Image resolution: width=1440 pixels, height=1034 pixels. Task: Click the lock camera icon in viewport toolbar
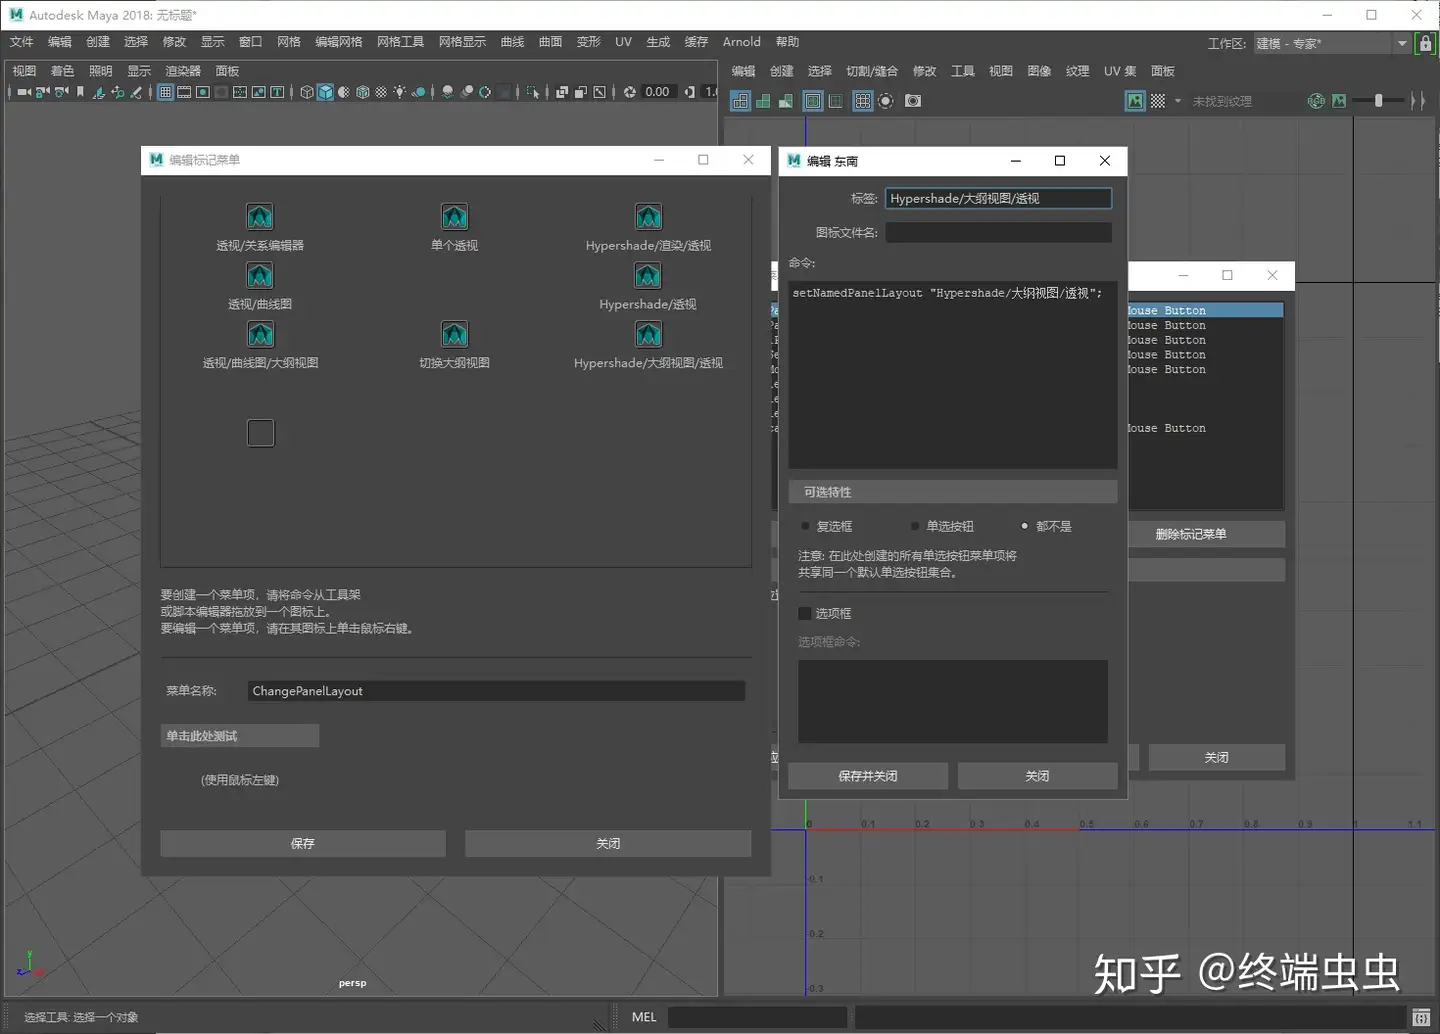[42, 92]
